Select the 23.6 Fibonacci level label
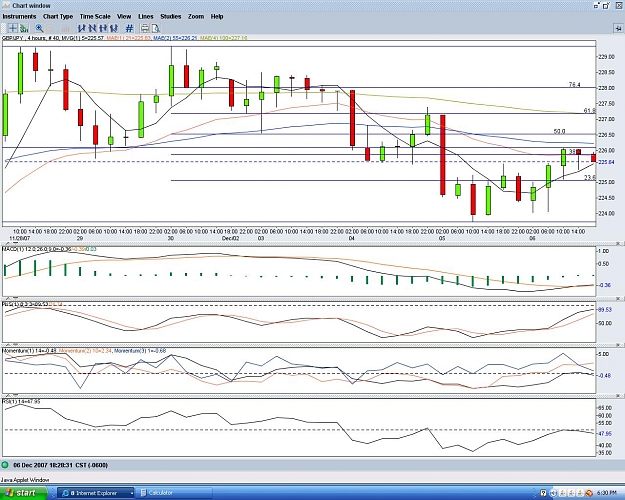625x500 pixels. click(590, 177)
